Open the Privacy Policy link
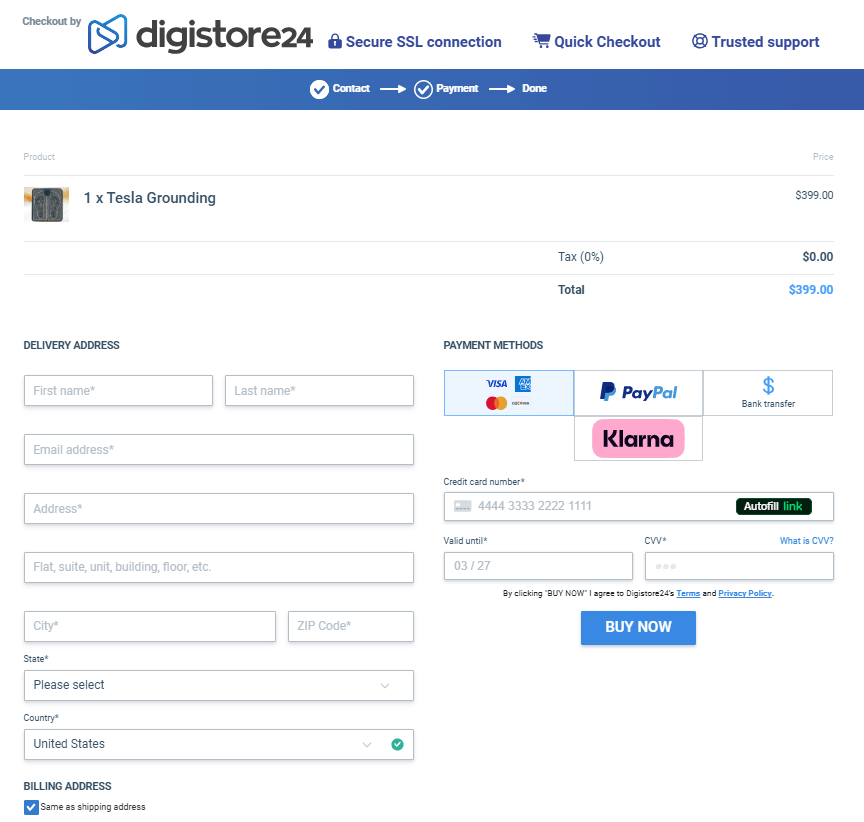The height and width of the screenshot is (822, 864). point(745,594)
